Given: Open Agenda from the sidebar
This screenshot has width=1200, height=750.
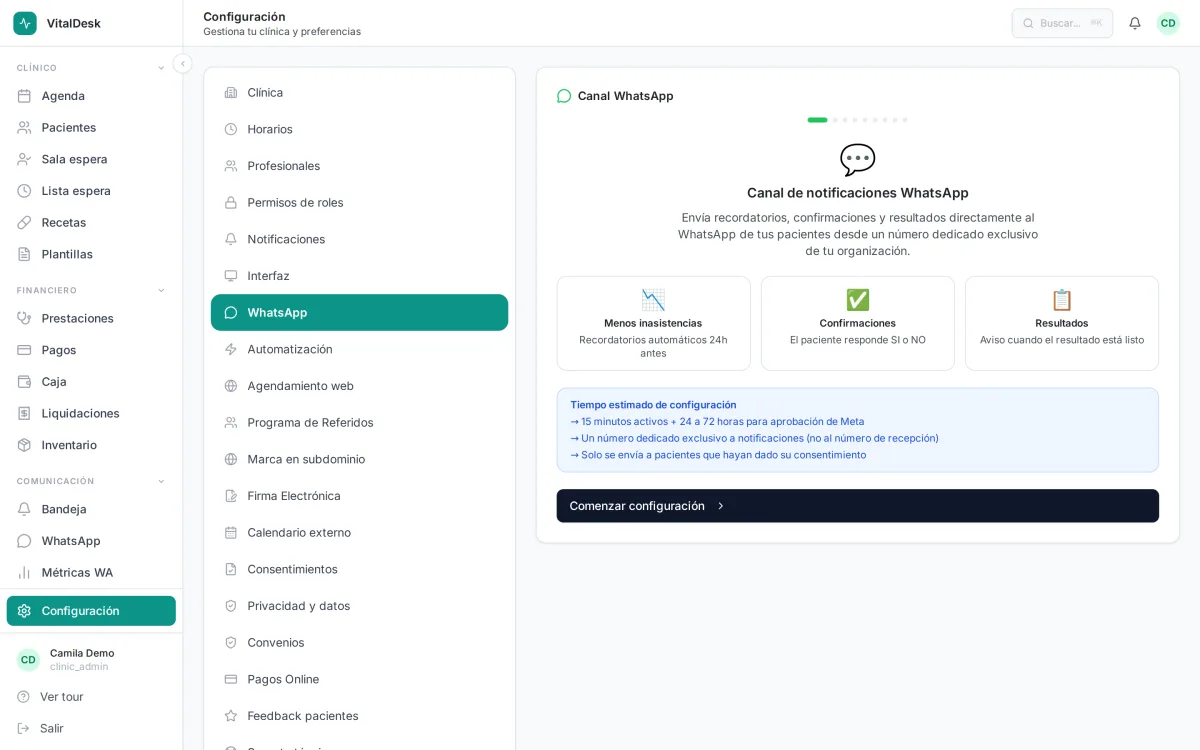Looking at the screenshot, I should pos(91,96).
